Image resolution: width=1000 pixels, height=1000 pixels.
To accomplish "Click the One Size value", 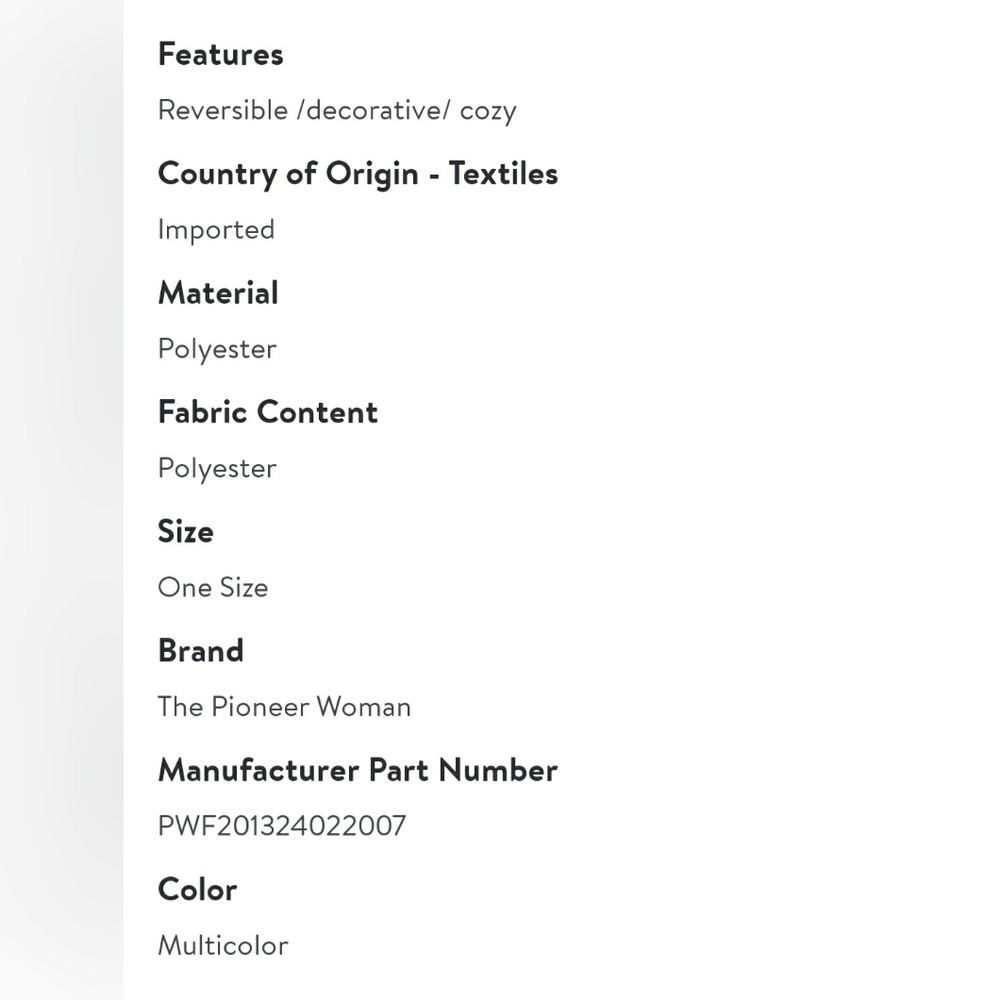I will pos(213,587).
